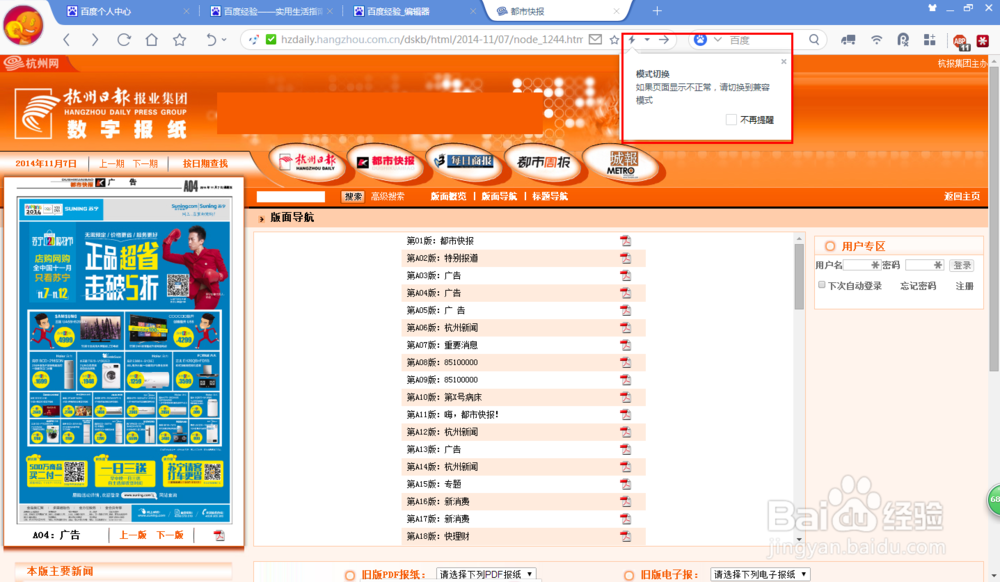Screen dimensions: 1000x582
Task: Open 都市快报 newspaper button
Action: (x=386, y=163)
